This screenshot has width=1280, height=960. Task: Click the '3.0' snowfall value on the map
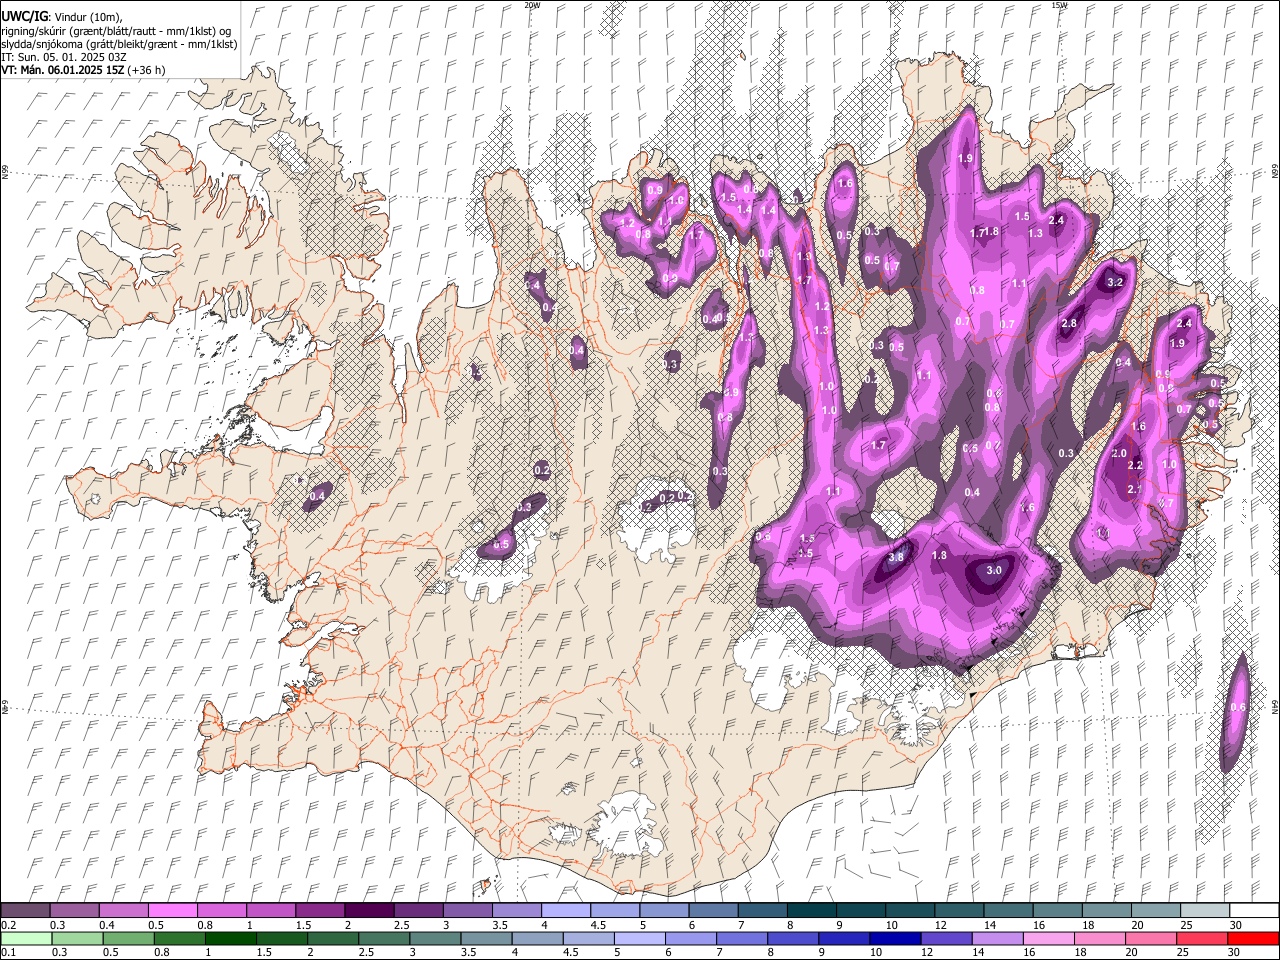point(994,570)
